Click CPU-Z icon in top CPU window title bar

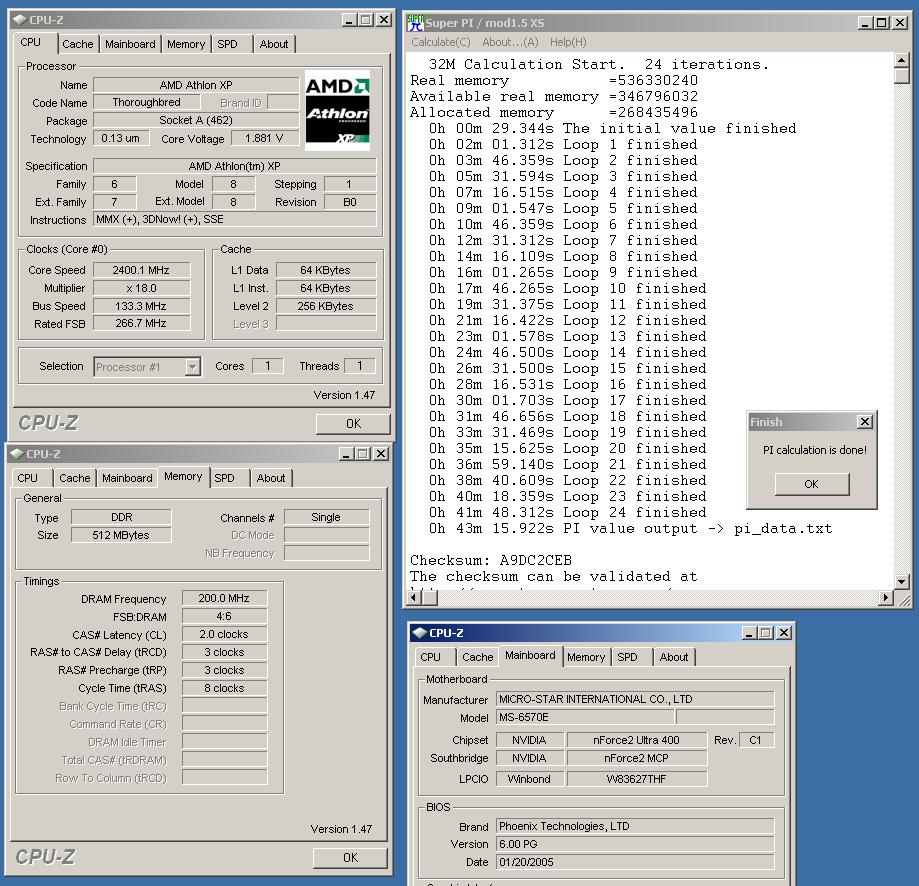pyautogui.click(x=19, y=19)
